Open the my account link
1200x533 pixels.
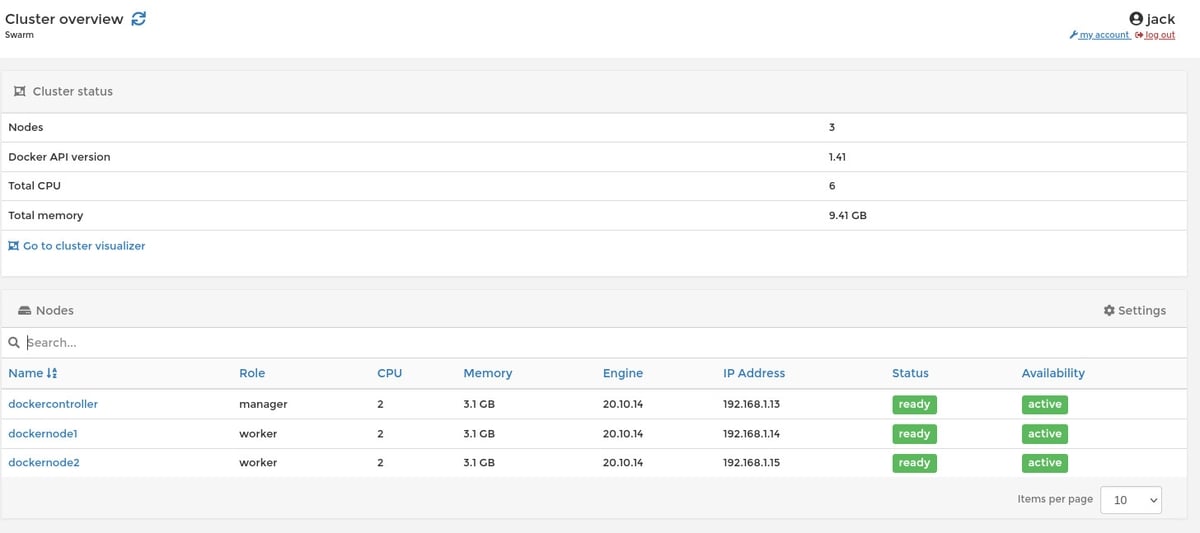point(1100,35)
